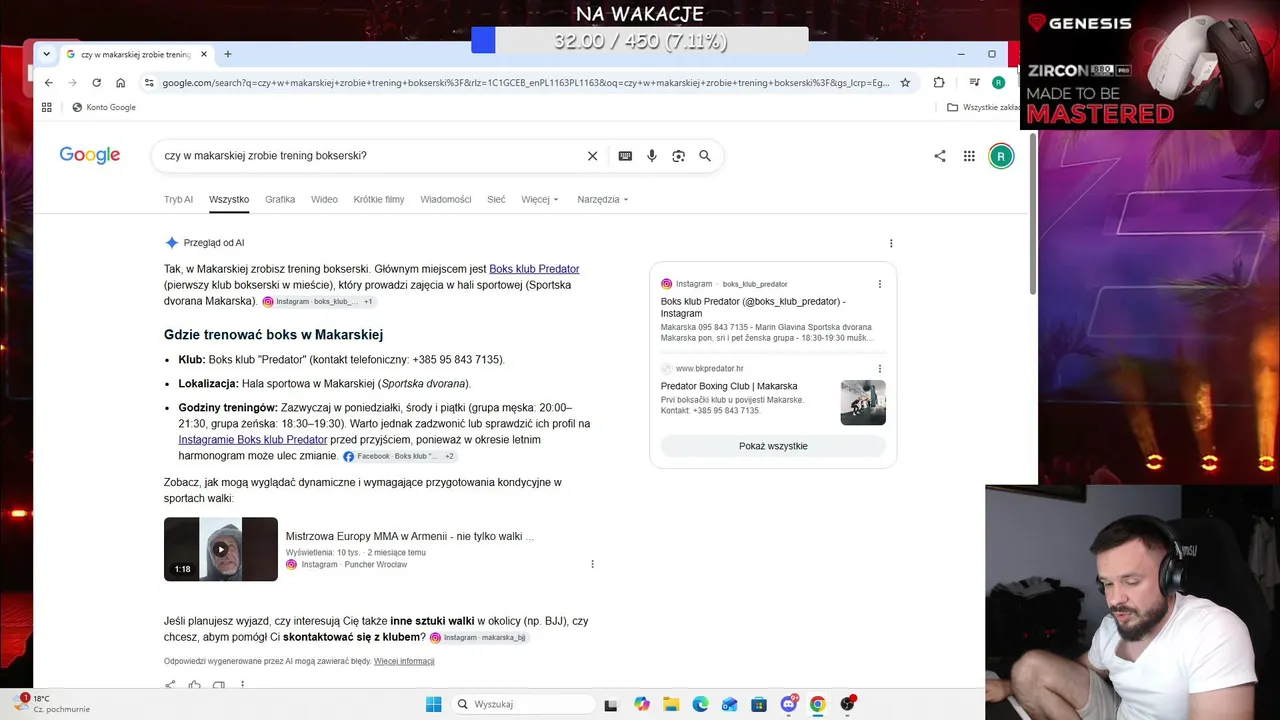
Task: Open the Google apps grid
Action: (x=969, y=156)
